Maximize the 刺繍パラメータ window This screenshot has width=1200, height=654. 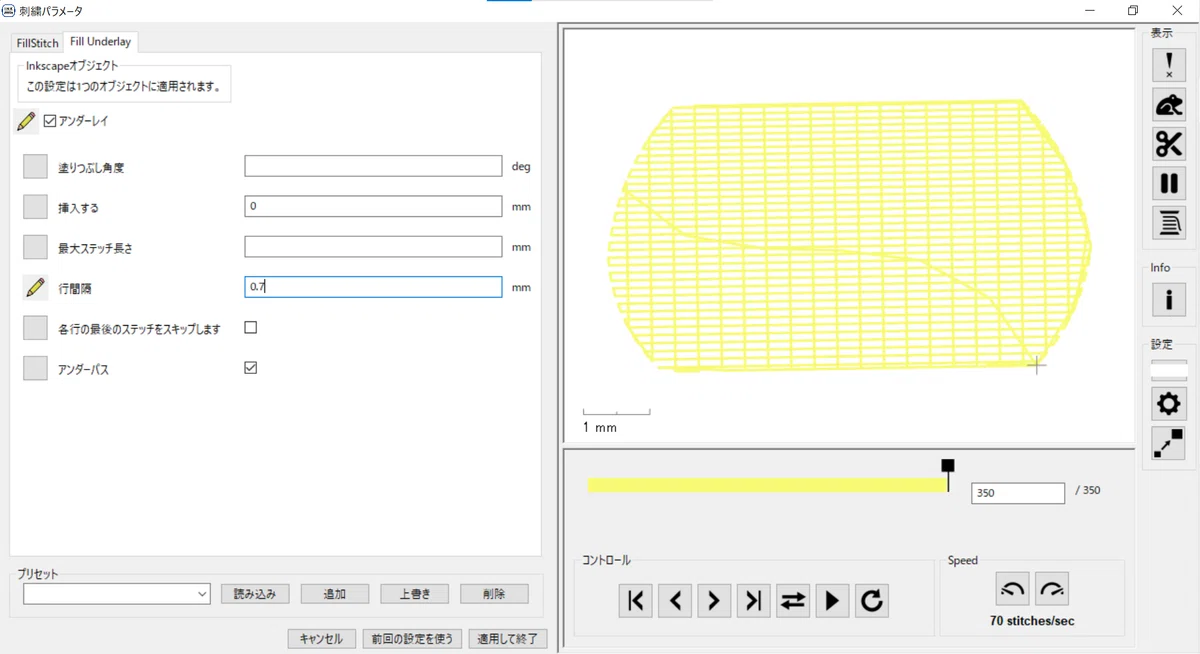[x=1133, y=10]
